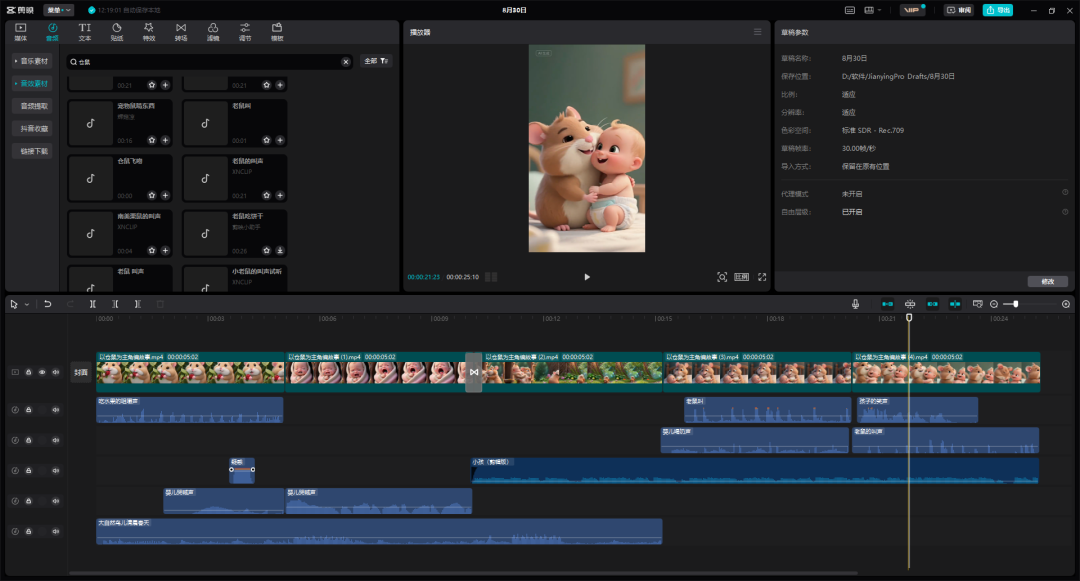Open the 文本 text tab
Screen dimensions: 1080x581
(85, 32)
